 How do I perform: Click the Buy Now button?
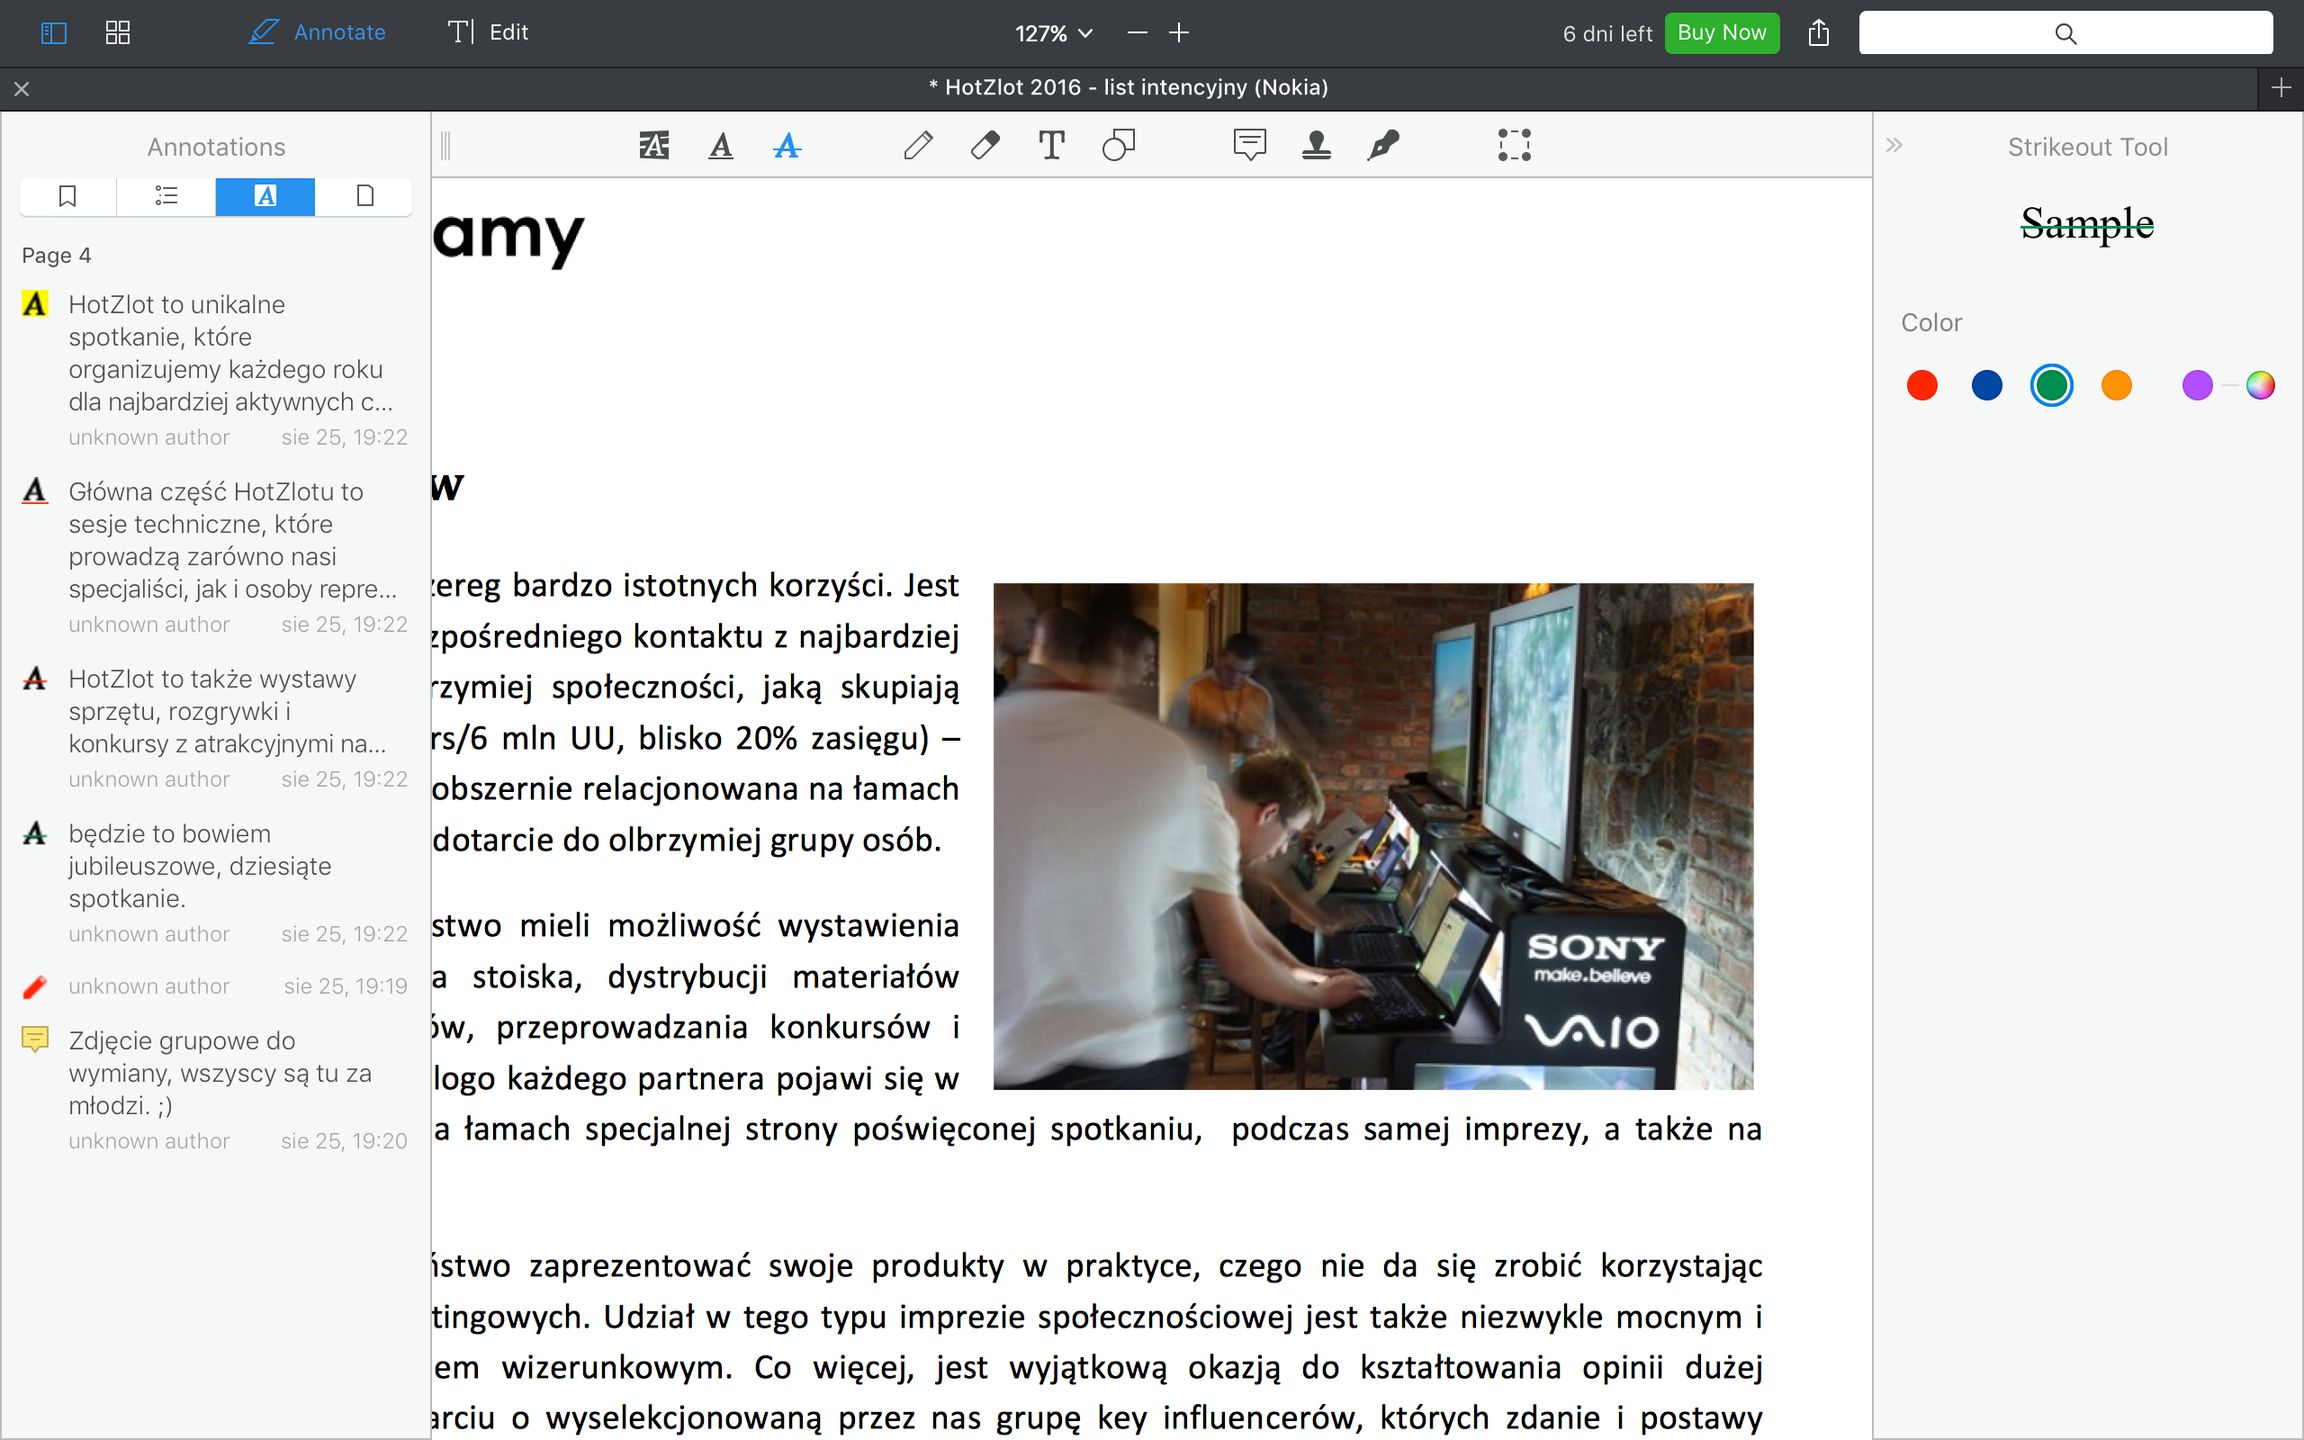(1721, 33)
